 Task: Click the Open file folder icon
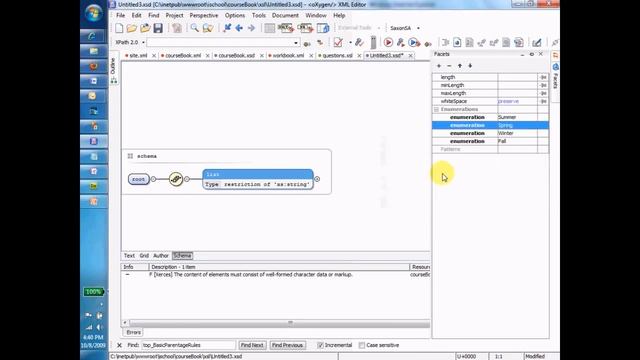coord(131,28)
